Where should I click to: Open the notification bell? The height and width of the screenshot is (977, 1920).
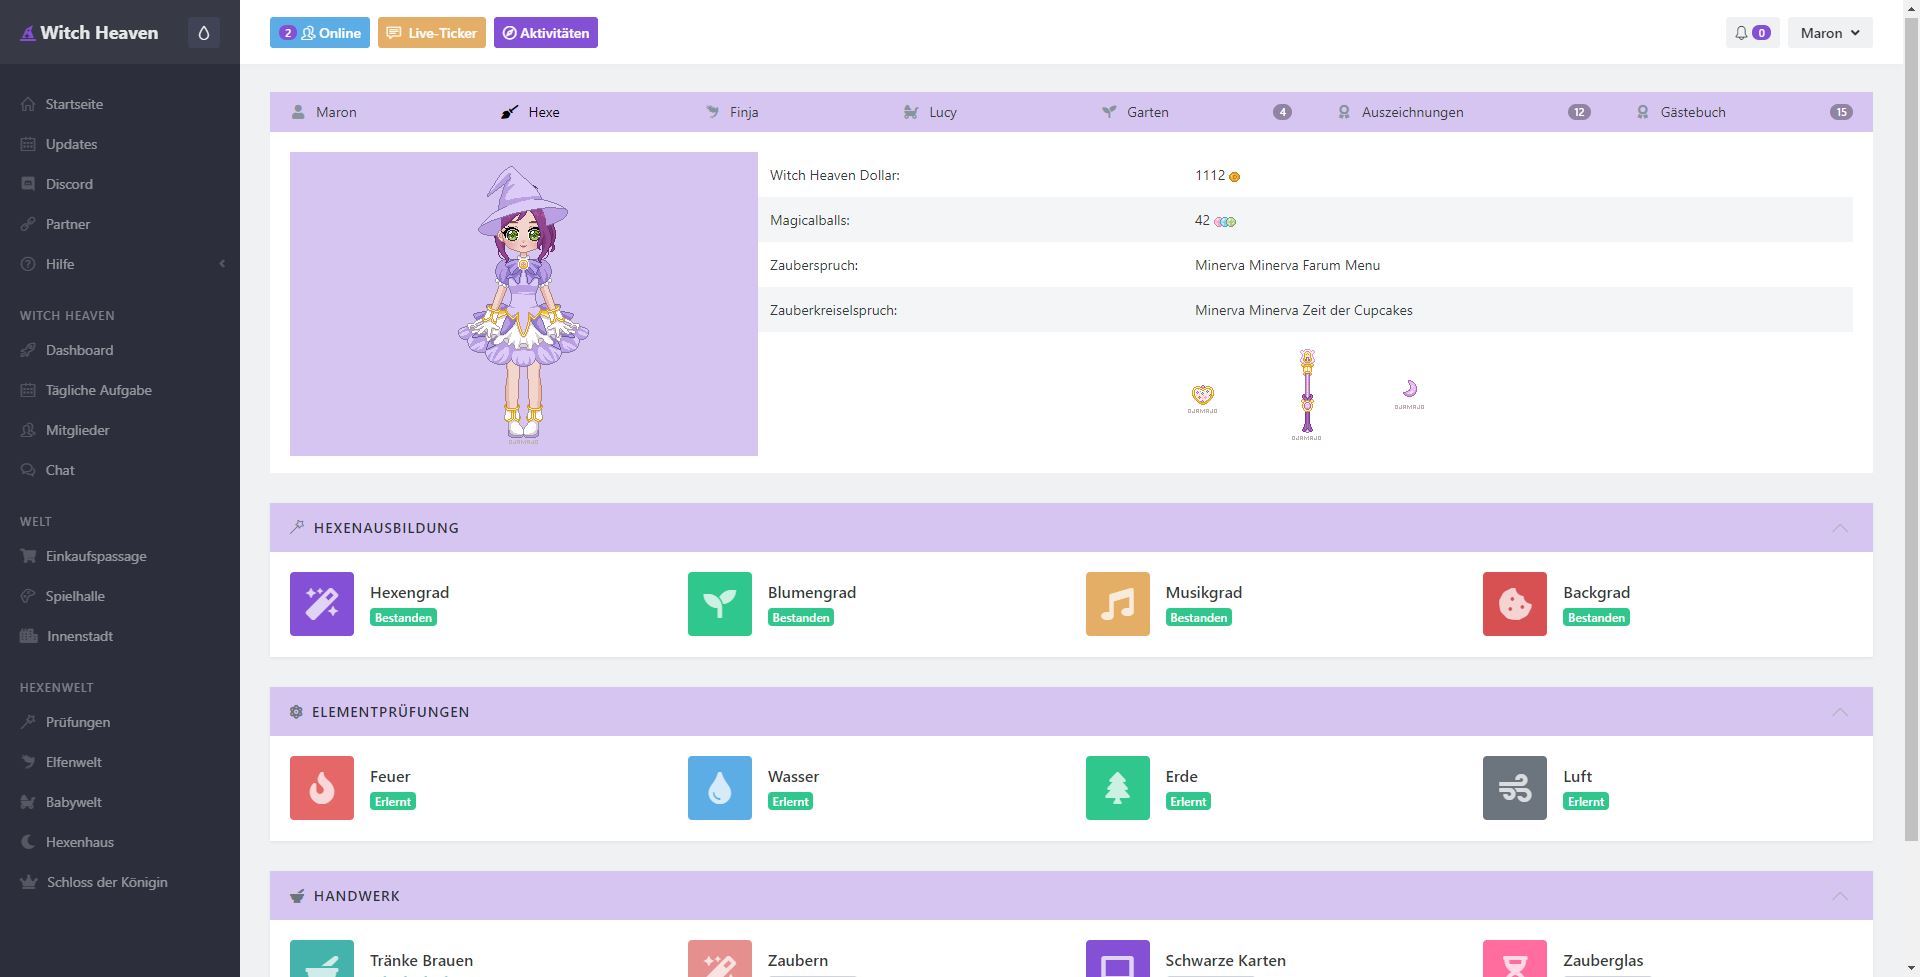[x=1751, y=33]
